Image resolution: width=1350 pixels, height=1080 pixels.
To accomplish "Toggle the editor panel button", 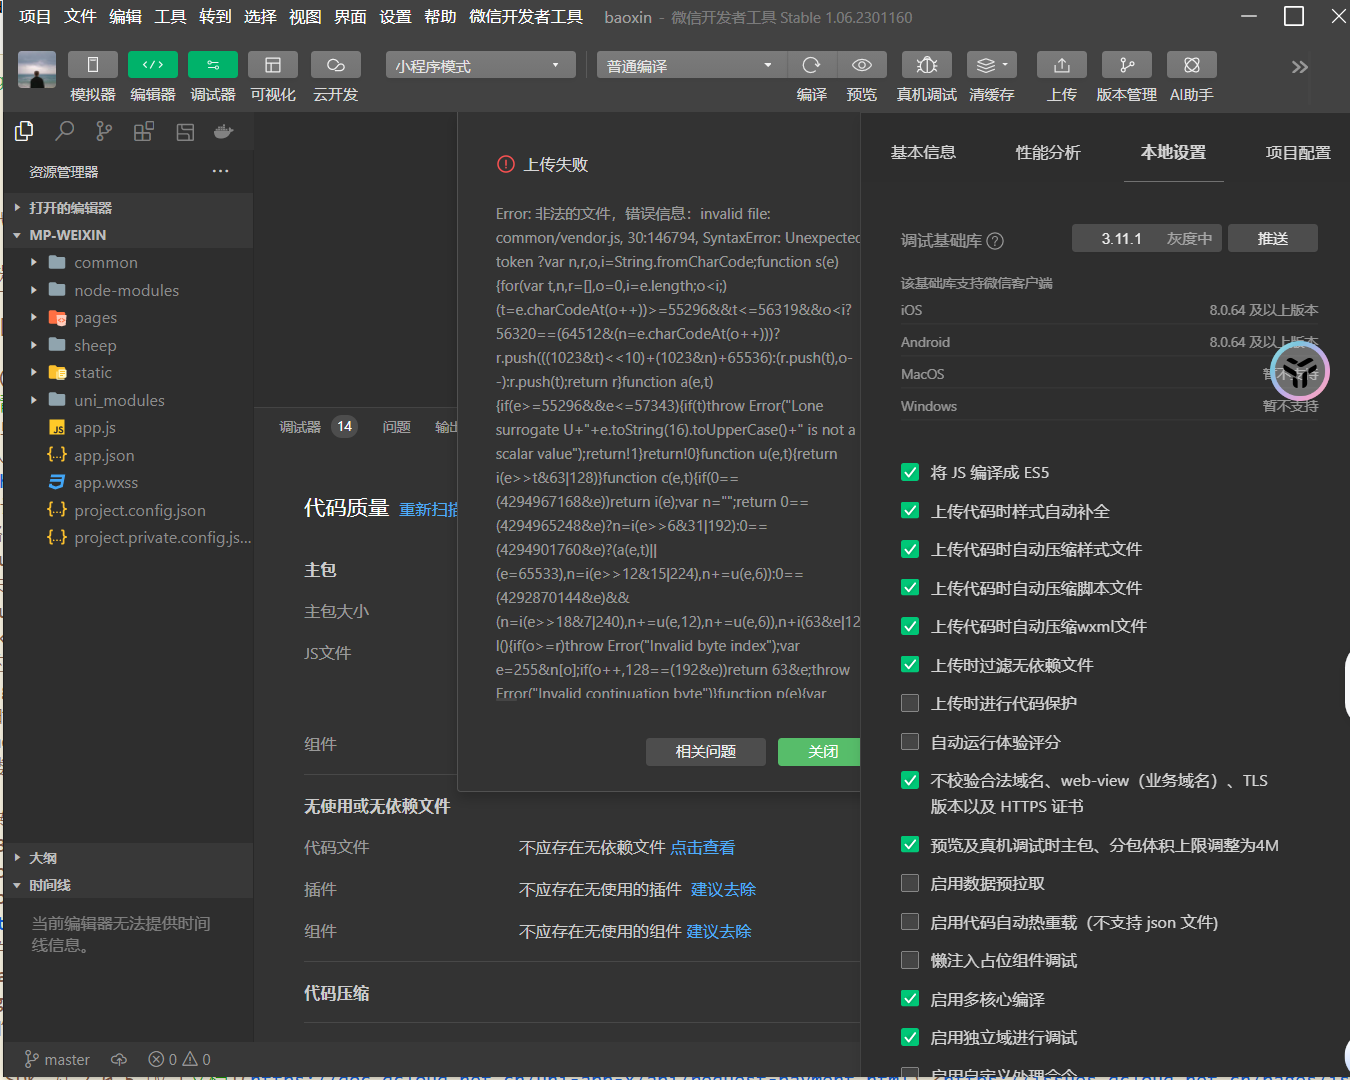I will 153,65.
